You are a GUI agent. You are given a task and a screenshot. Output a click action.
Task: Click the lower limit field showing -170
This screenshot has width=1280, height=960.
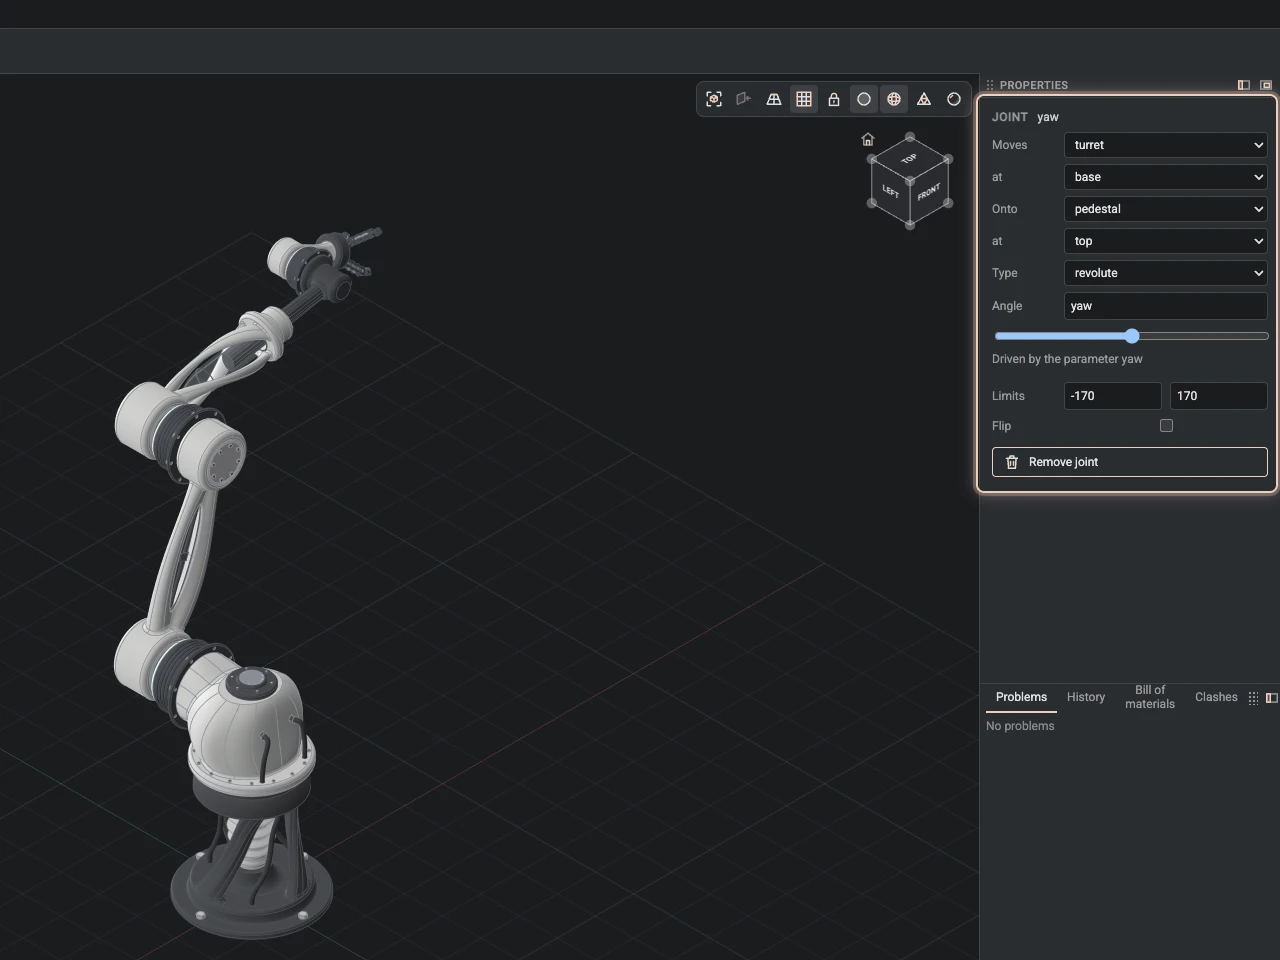(1113, 396)
